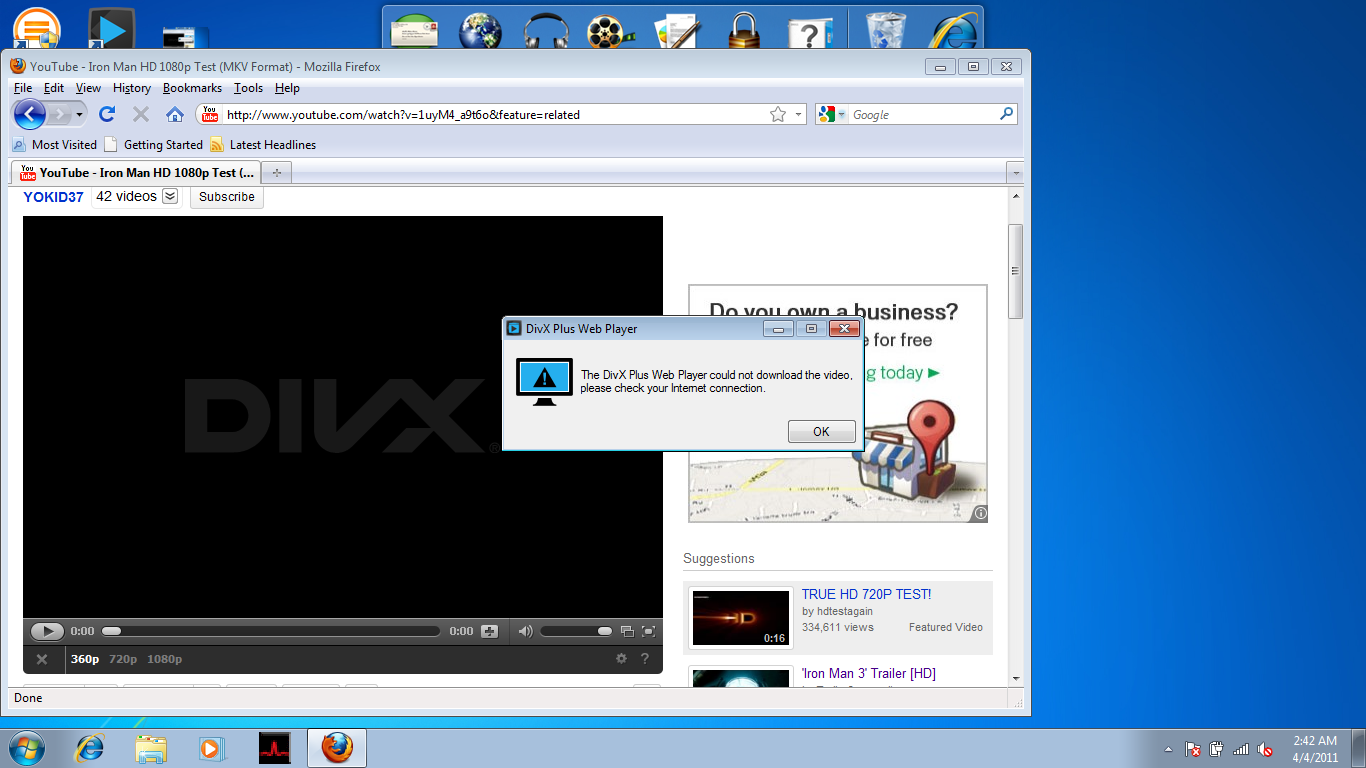Viewport: 1366px width, 768px height.
Task: Bookmark this page with the star icon
Action: (778, 114)
